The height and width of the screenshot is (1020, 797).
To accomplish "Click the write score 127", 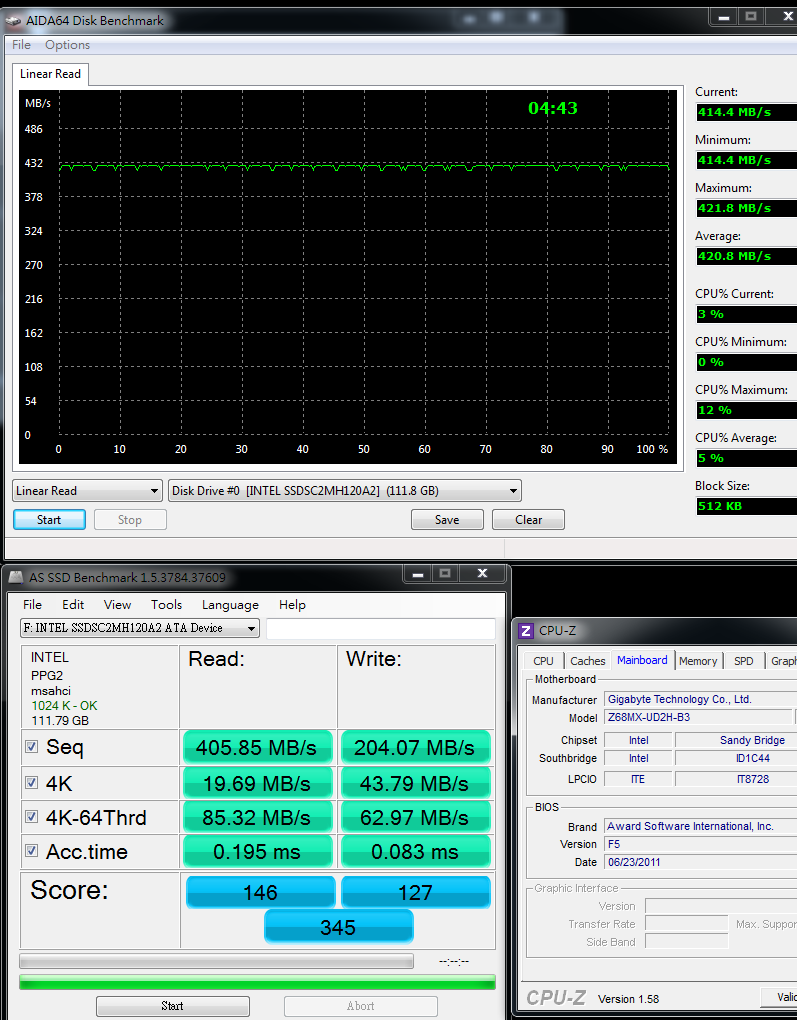I will tap(415, 892).
